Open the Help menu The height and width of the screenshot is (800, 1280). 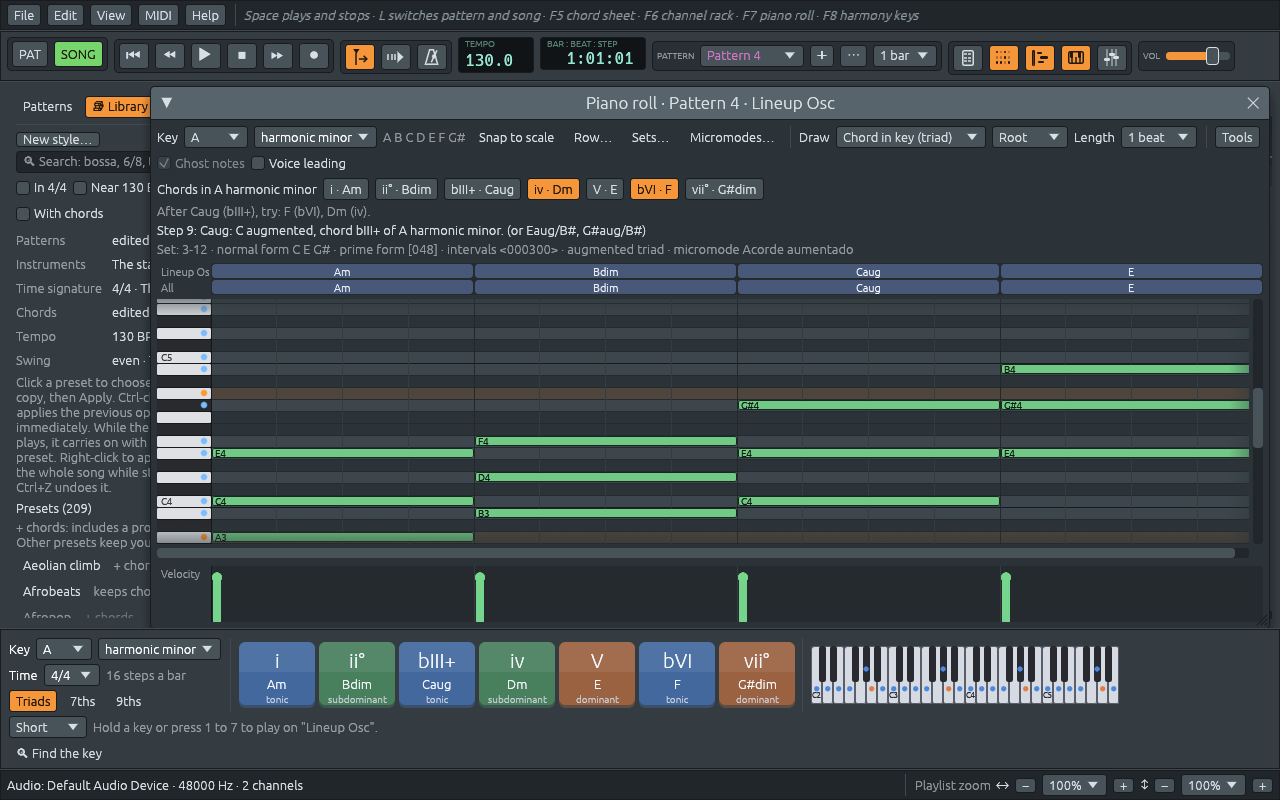click(205, 15)
